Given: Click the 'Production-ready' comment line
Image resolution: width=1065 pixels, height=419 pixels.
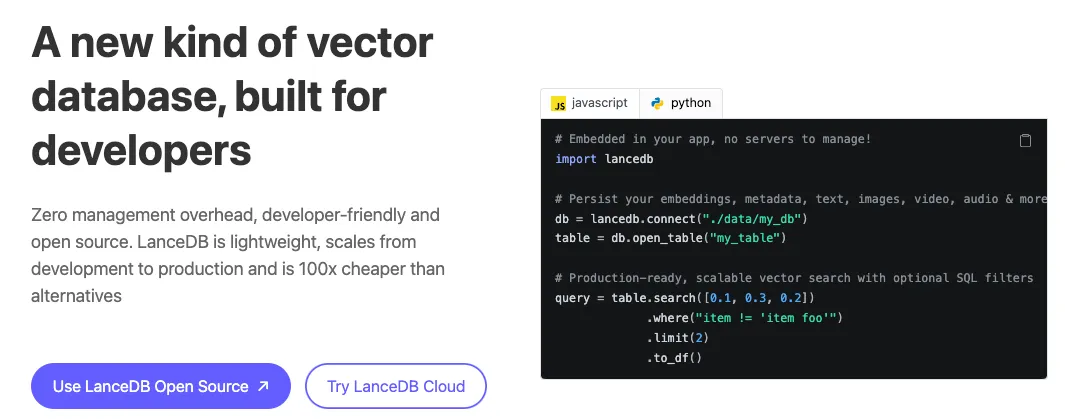Looking at the screenshot, I should click(x=794, y=278).
